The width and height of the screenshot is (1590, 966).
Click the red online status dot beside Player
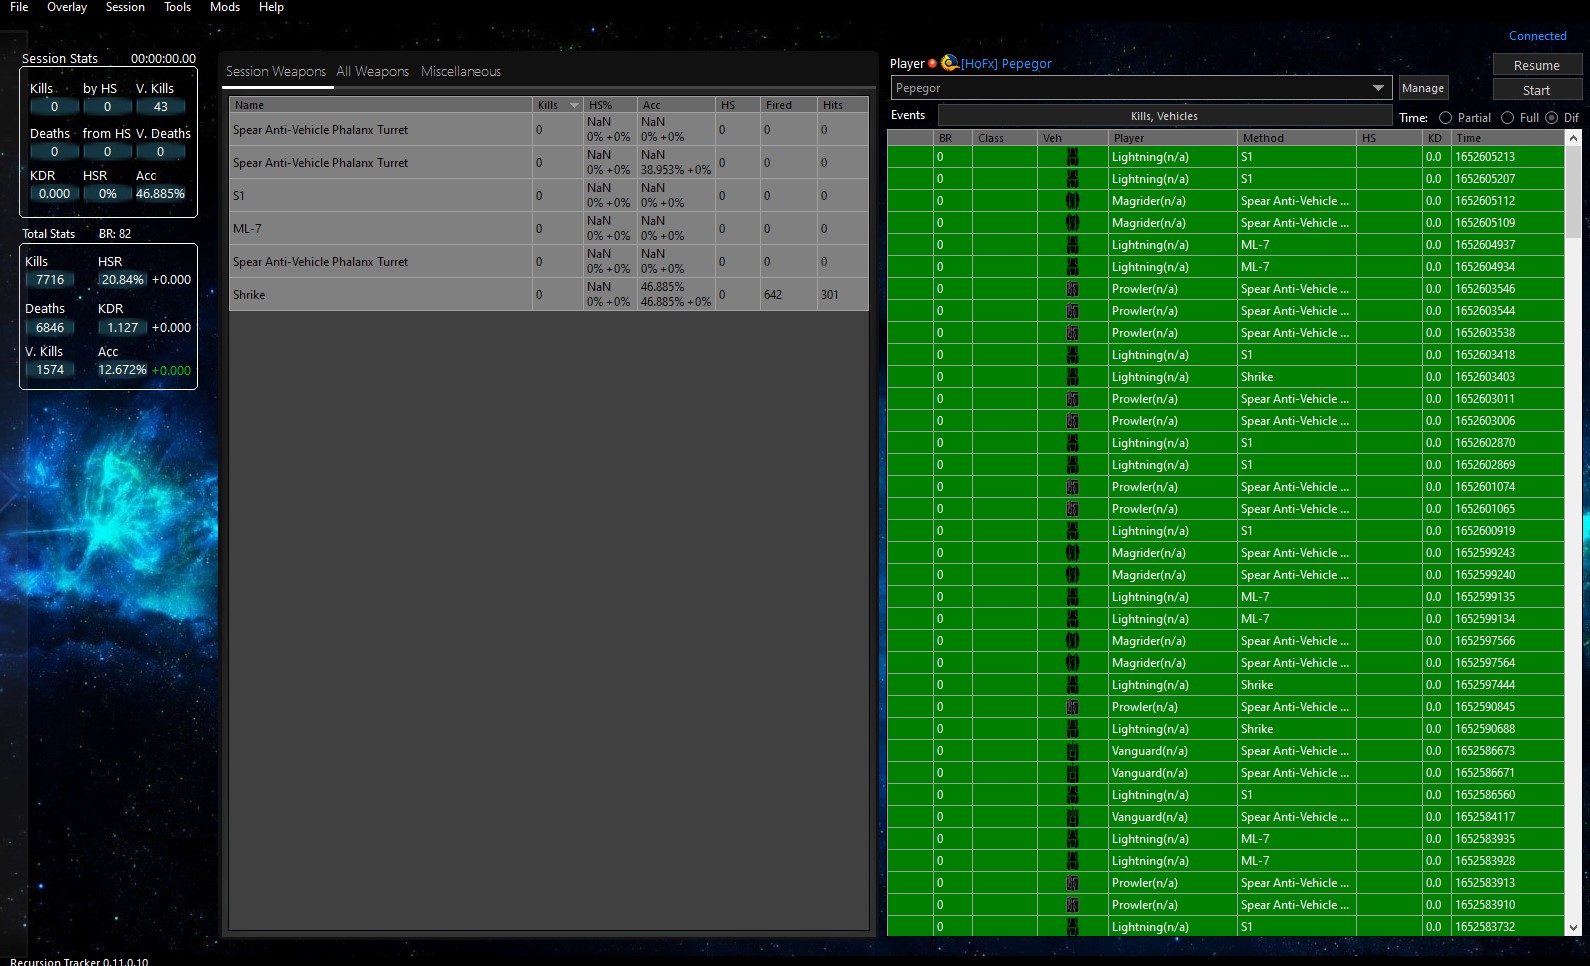(932, 63)
